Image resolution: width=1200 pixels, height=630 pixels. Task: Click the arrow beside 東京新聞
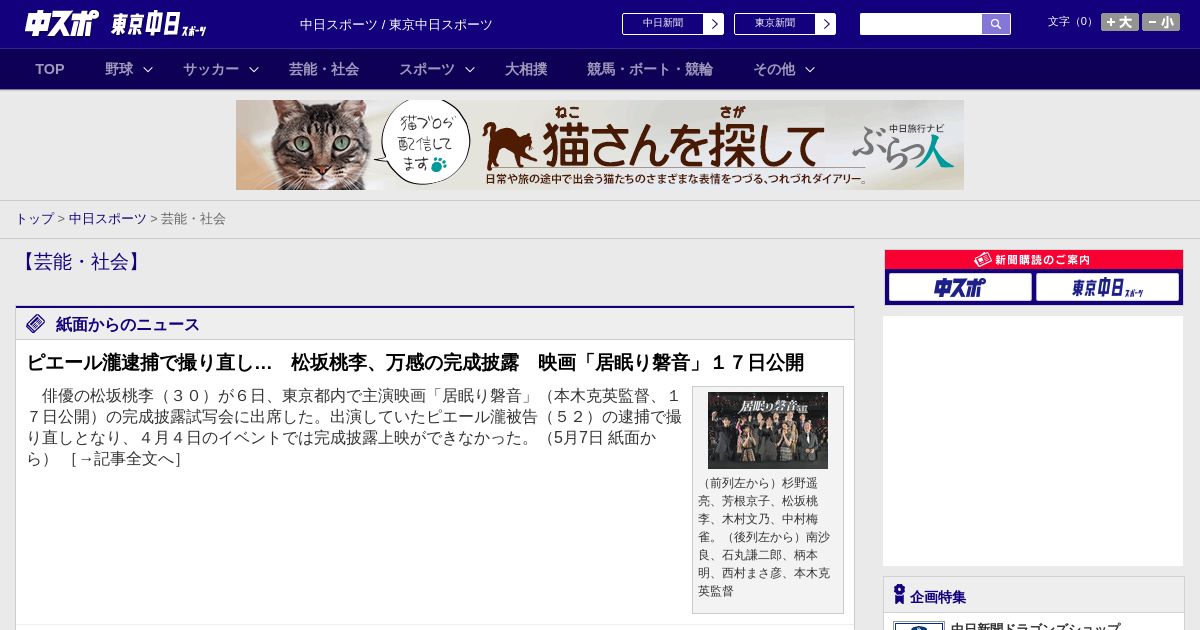pyautogui.click(x=826, y=24)
